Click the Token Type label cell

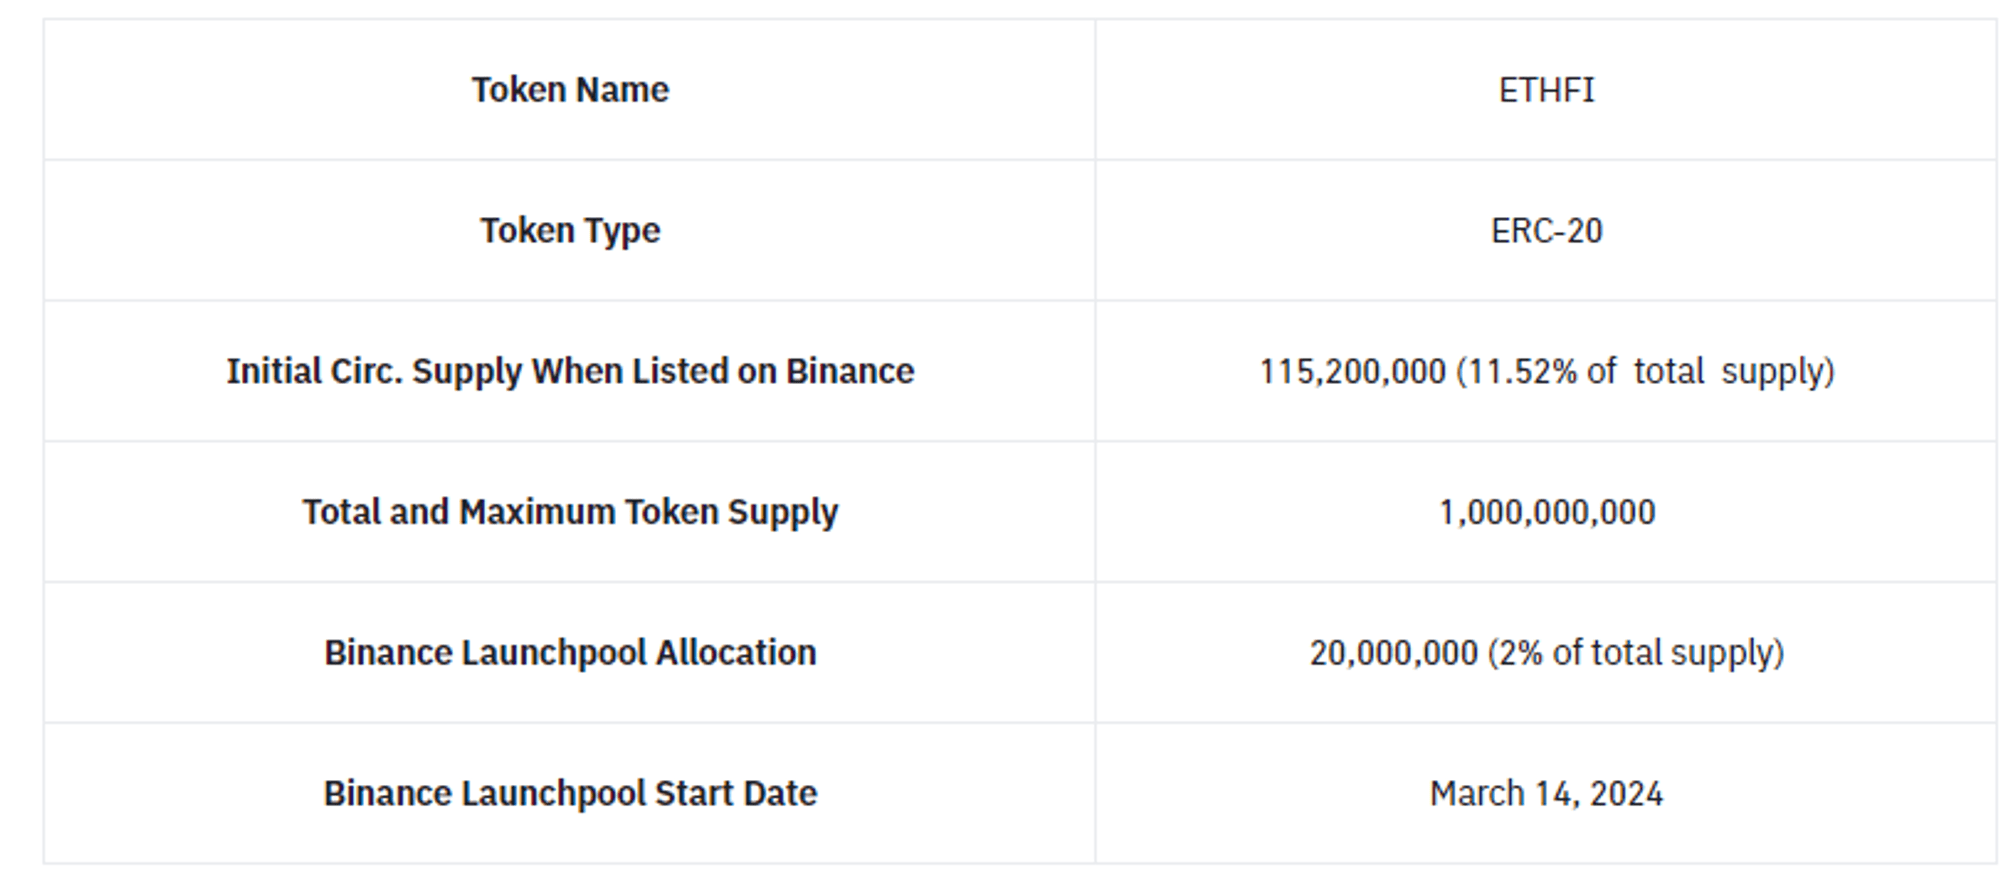570,231
